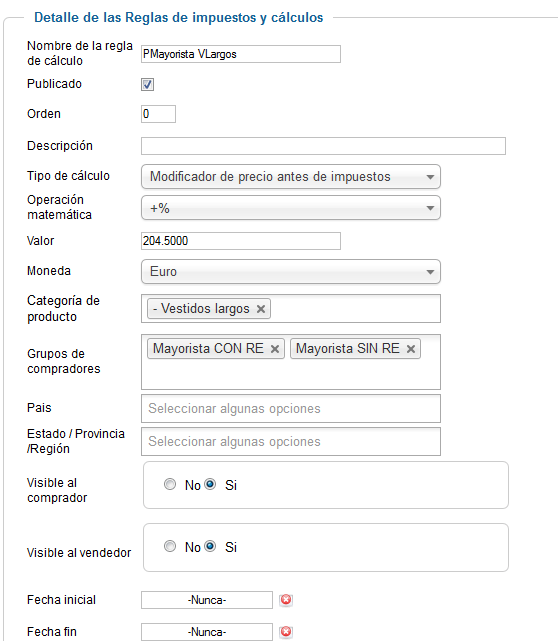The image size is (558, 641).
Task: Remove the Vestidos largos category tag
Action: pyautogui.click(x=261, y=309)
